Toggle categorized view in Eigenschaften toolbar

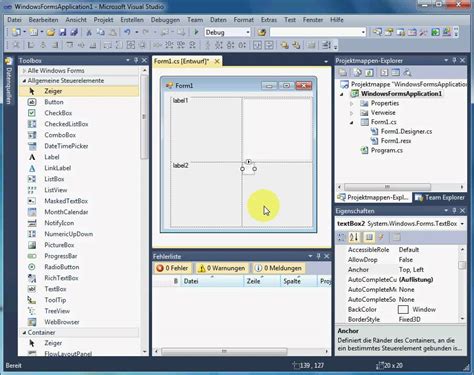click(x=341, y=237)
